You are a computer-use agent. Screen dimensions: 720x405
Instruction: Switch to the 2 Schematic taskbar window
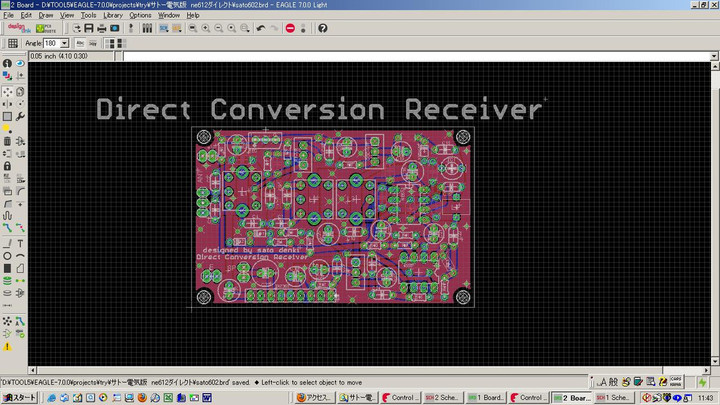coord(442,397)
